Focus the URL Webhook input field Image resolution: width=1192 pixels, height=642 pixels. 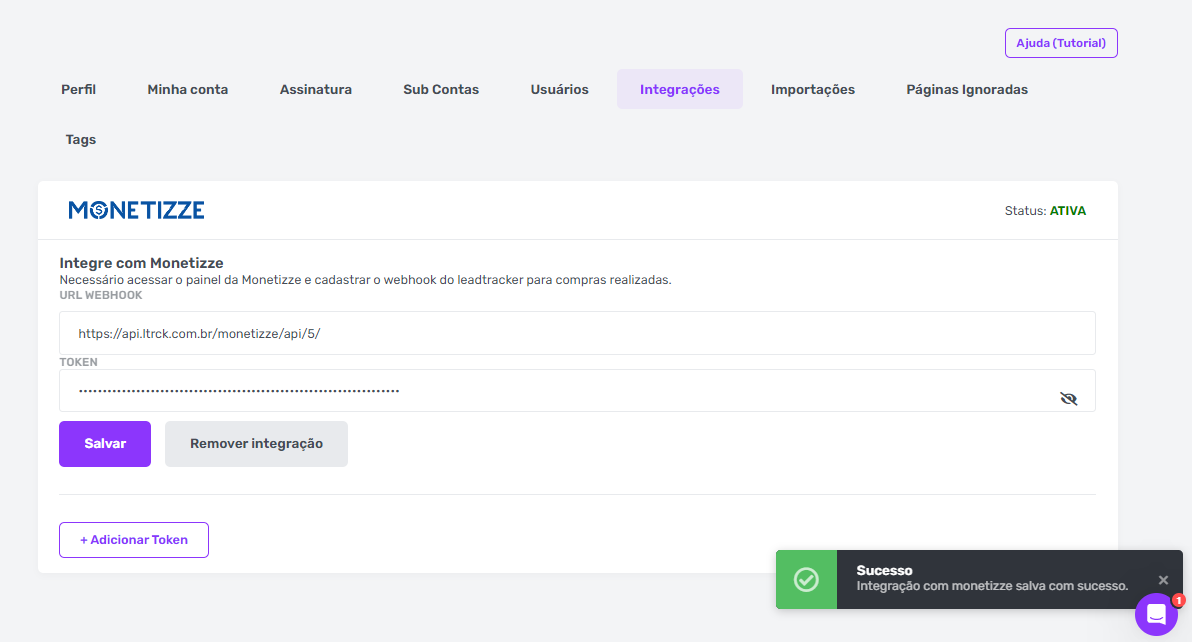tap(577, 334)
